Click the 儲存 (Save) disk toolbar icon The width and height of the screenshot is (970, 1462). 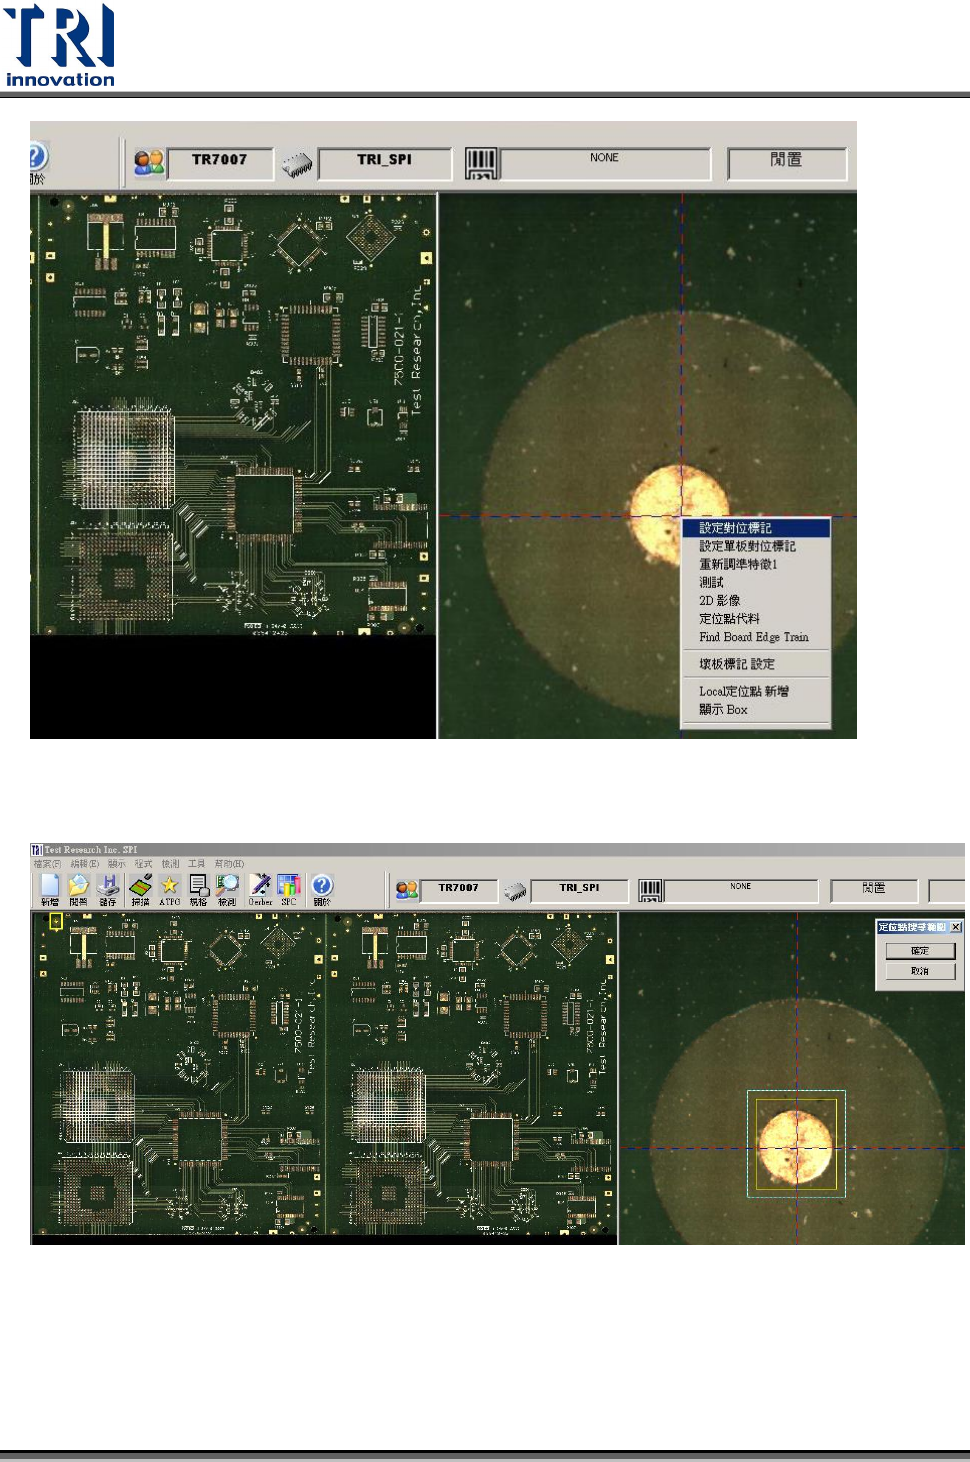pos(108,888)
